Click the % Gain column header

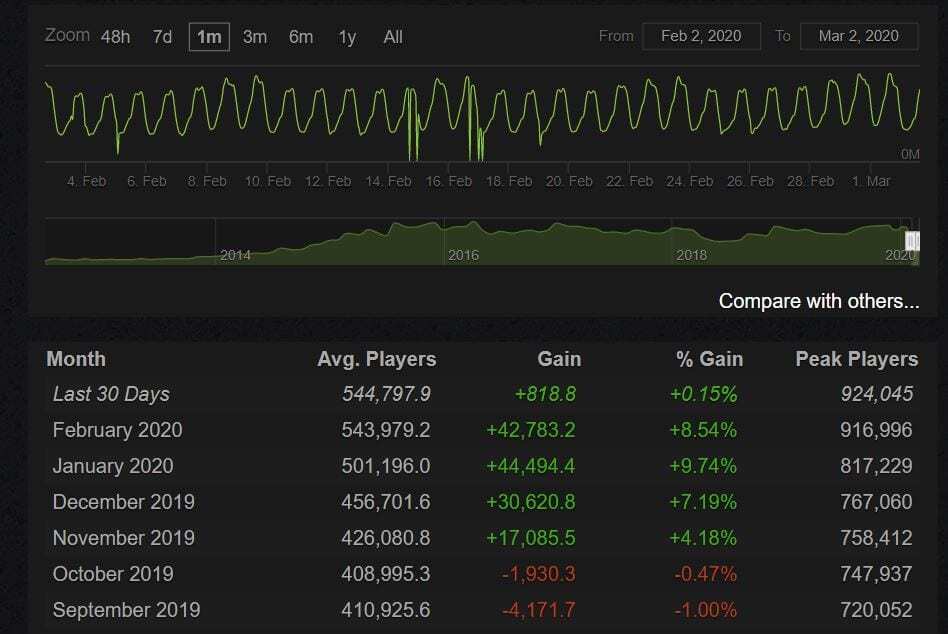tap(706, 359)
